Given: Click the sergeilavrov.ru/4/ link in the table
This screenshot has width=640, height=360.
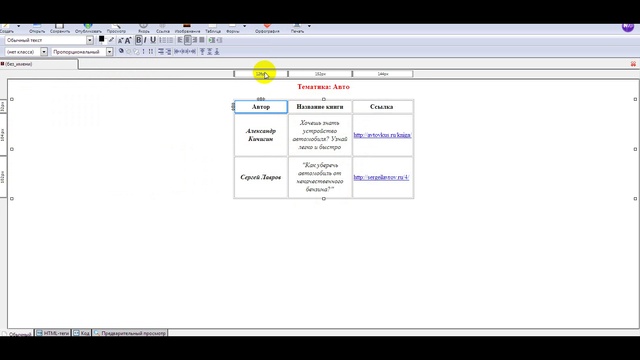Looking at the screenshot, I should tap(381, 177).
